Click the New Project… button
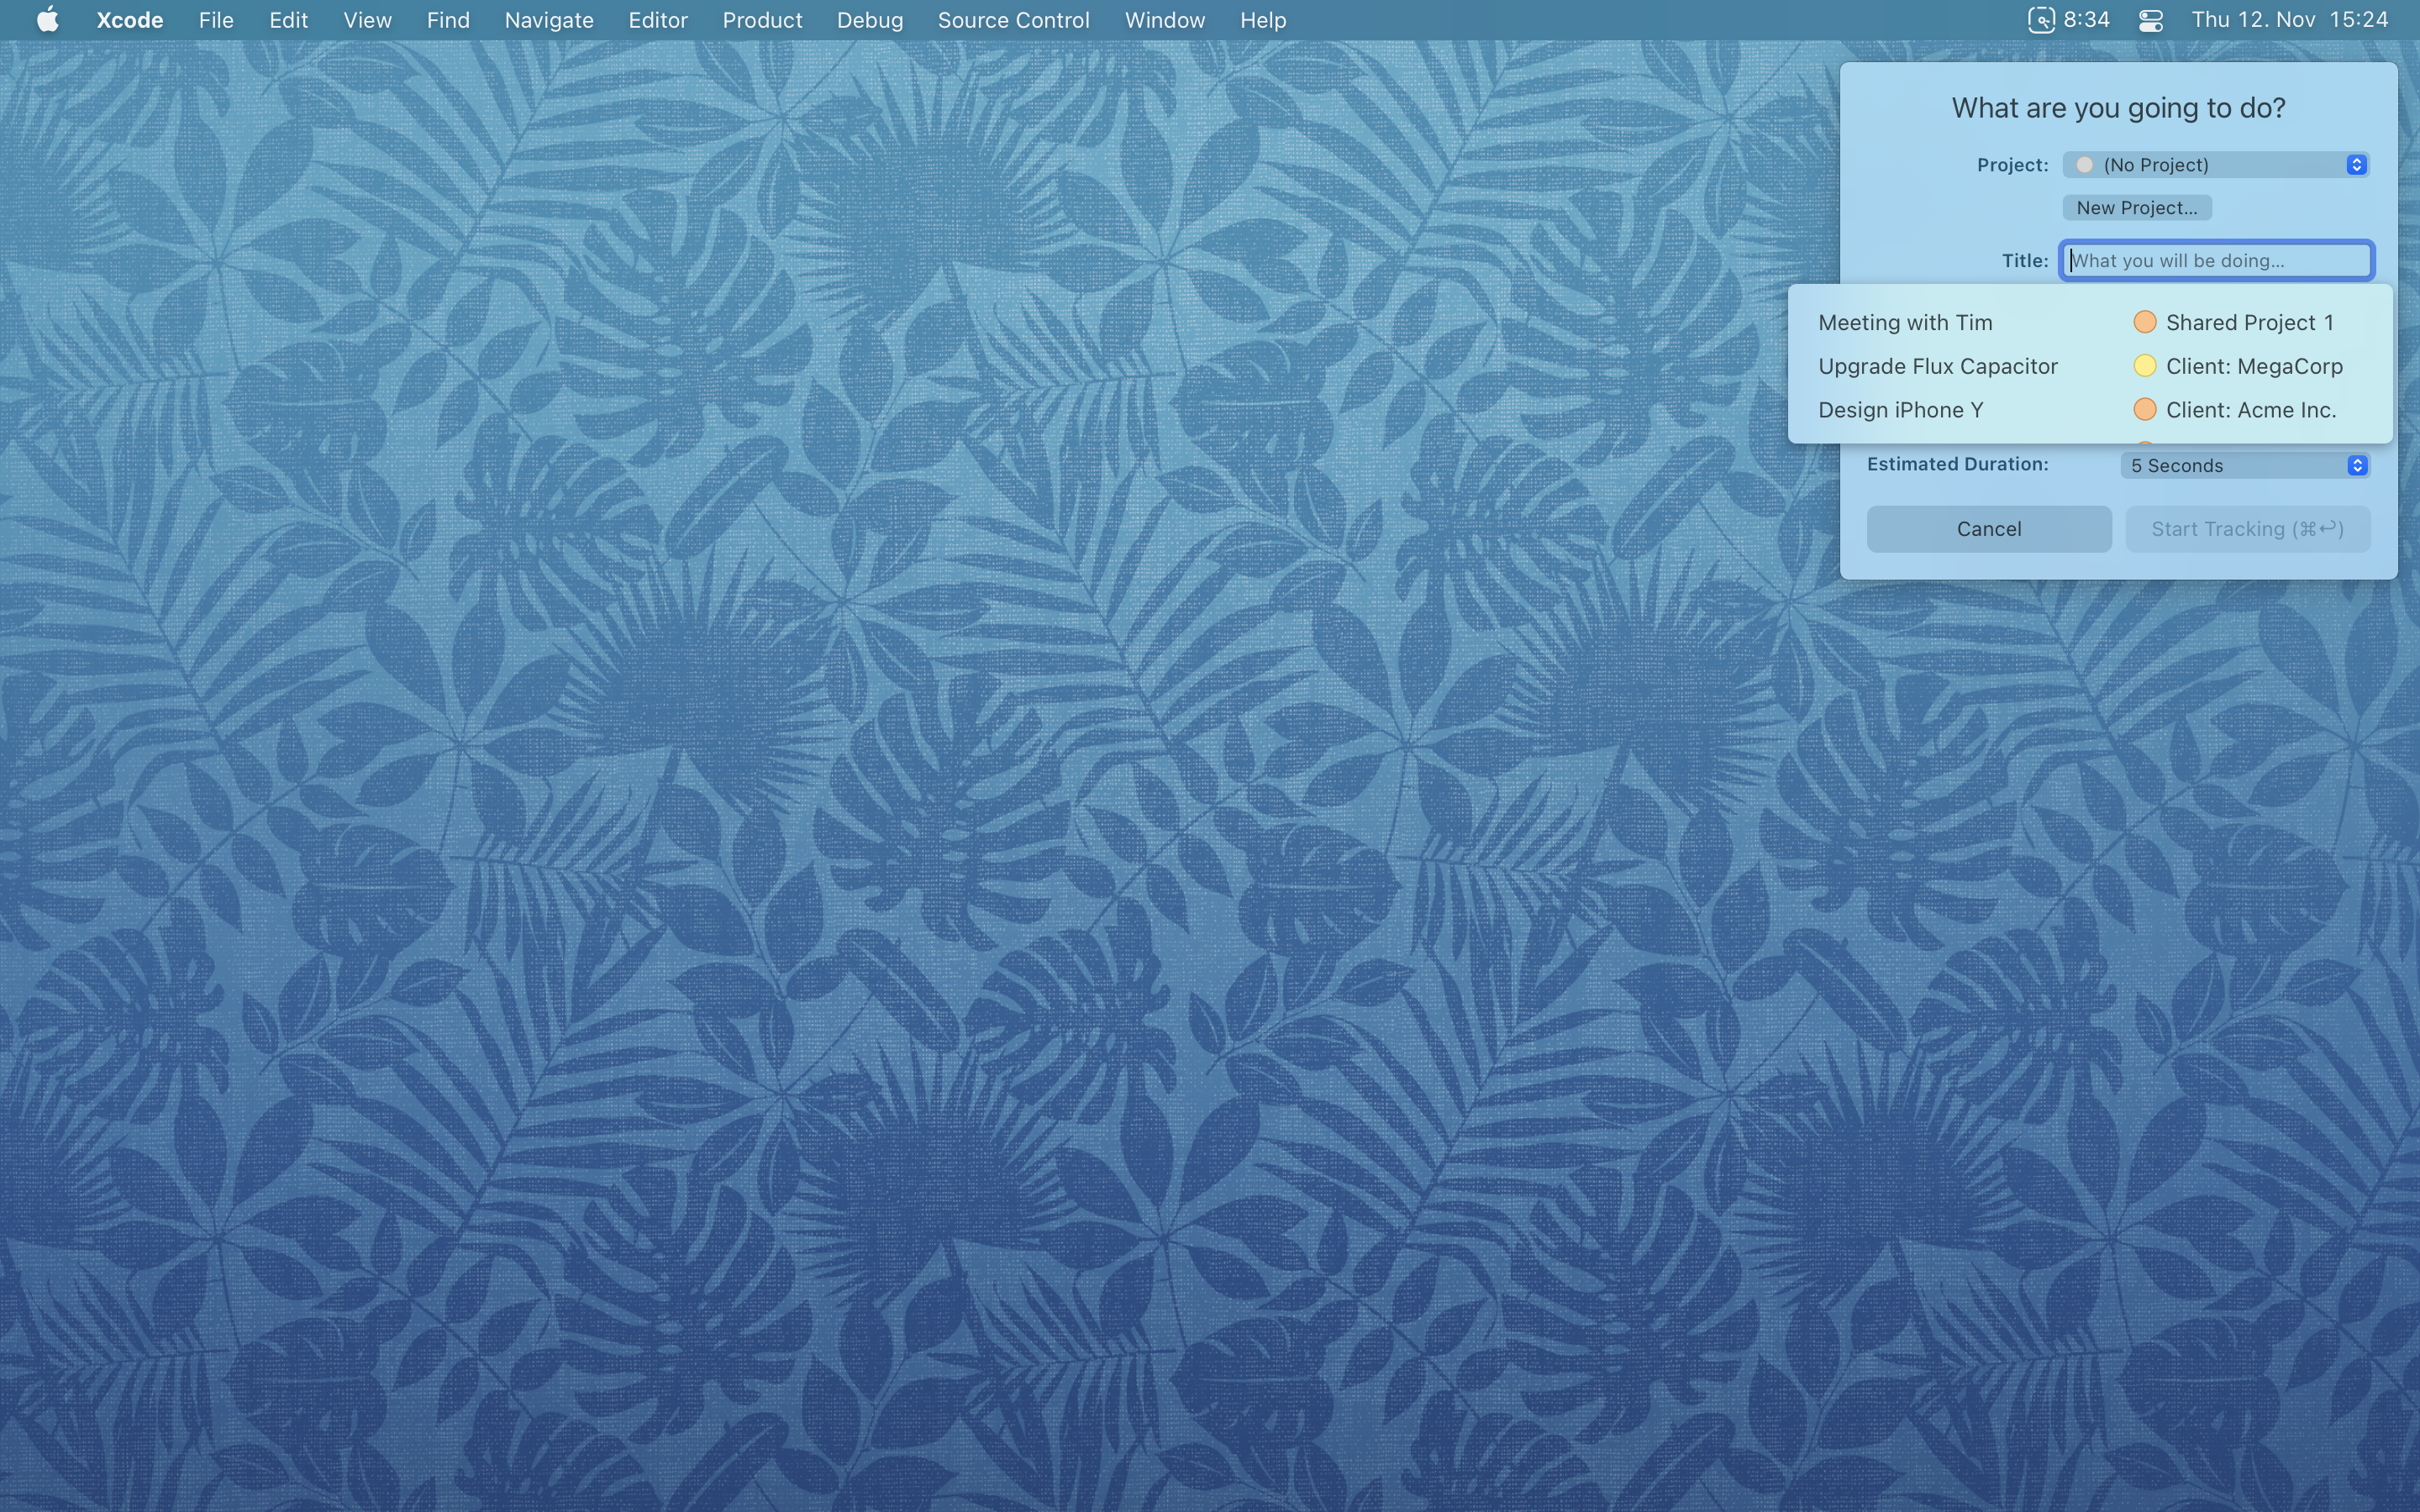The image size is (2420, 1512). (x=2136, y=208)
